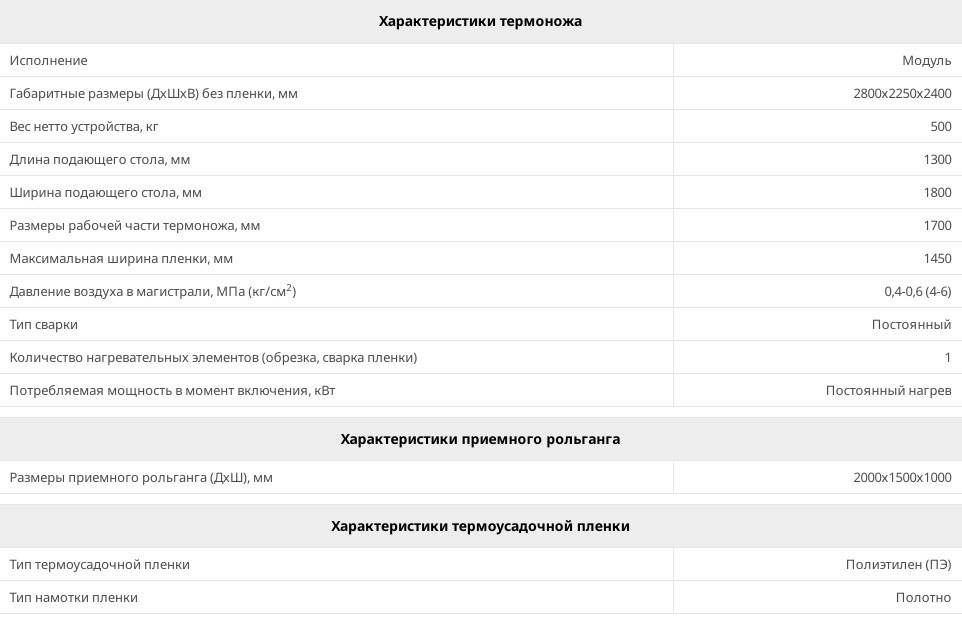Click the 'Тип намотки пленки' row label

pyautogui.click(x=74, y=598)
